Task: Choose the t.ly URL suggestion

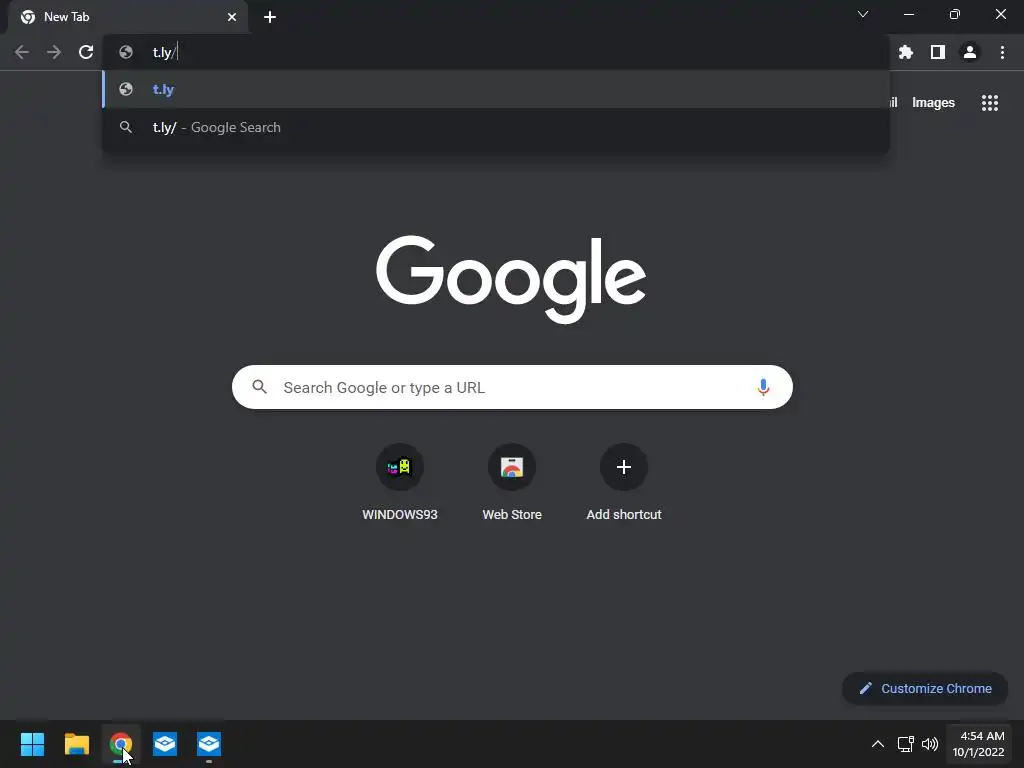Action: coord(496,89)
